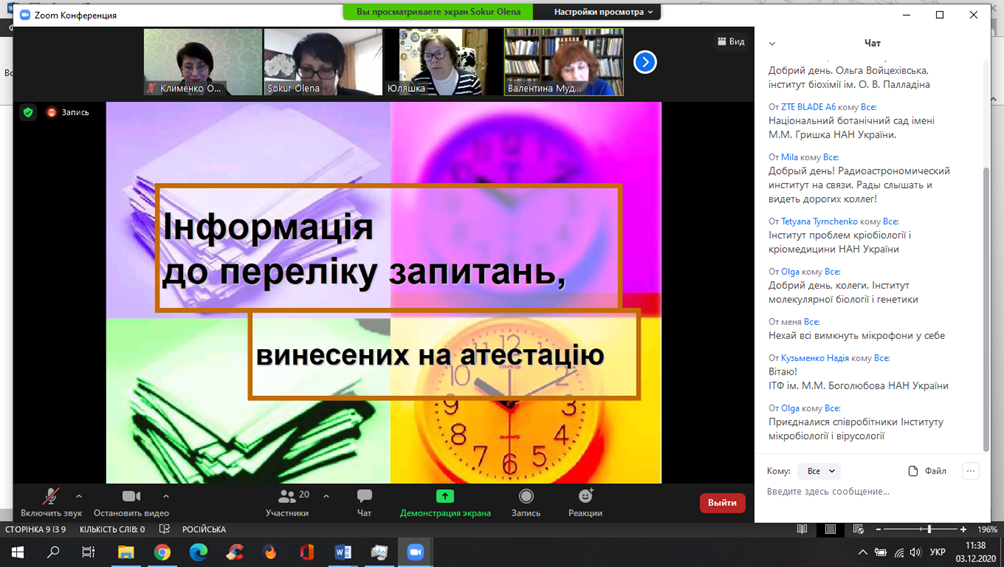The height and width of the screenshot is (567, 1004).
Task: Open recipient dropdown set to Все
Action: 820,471
